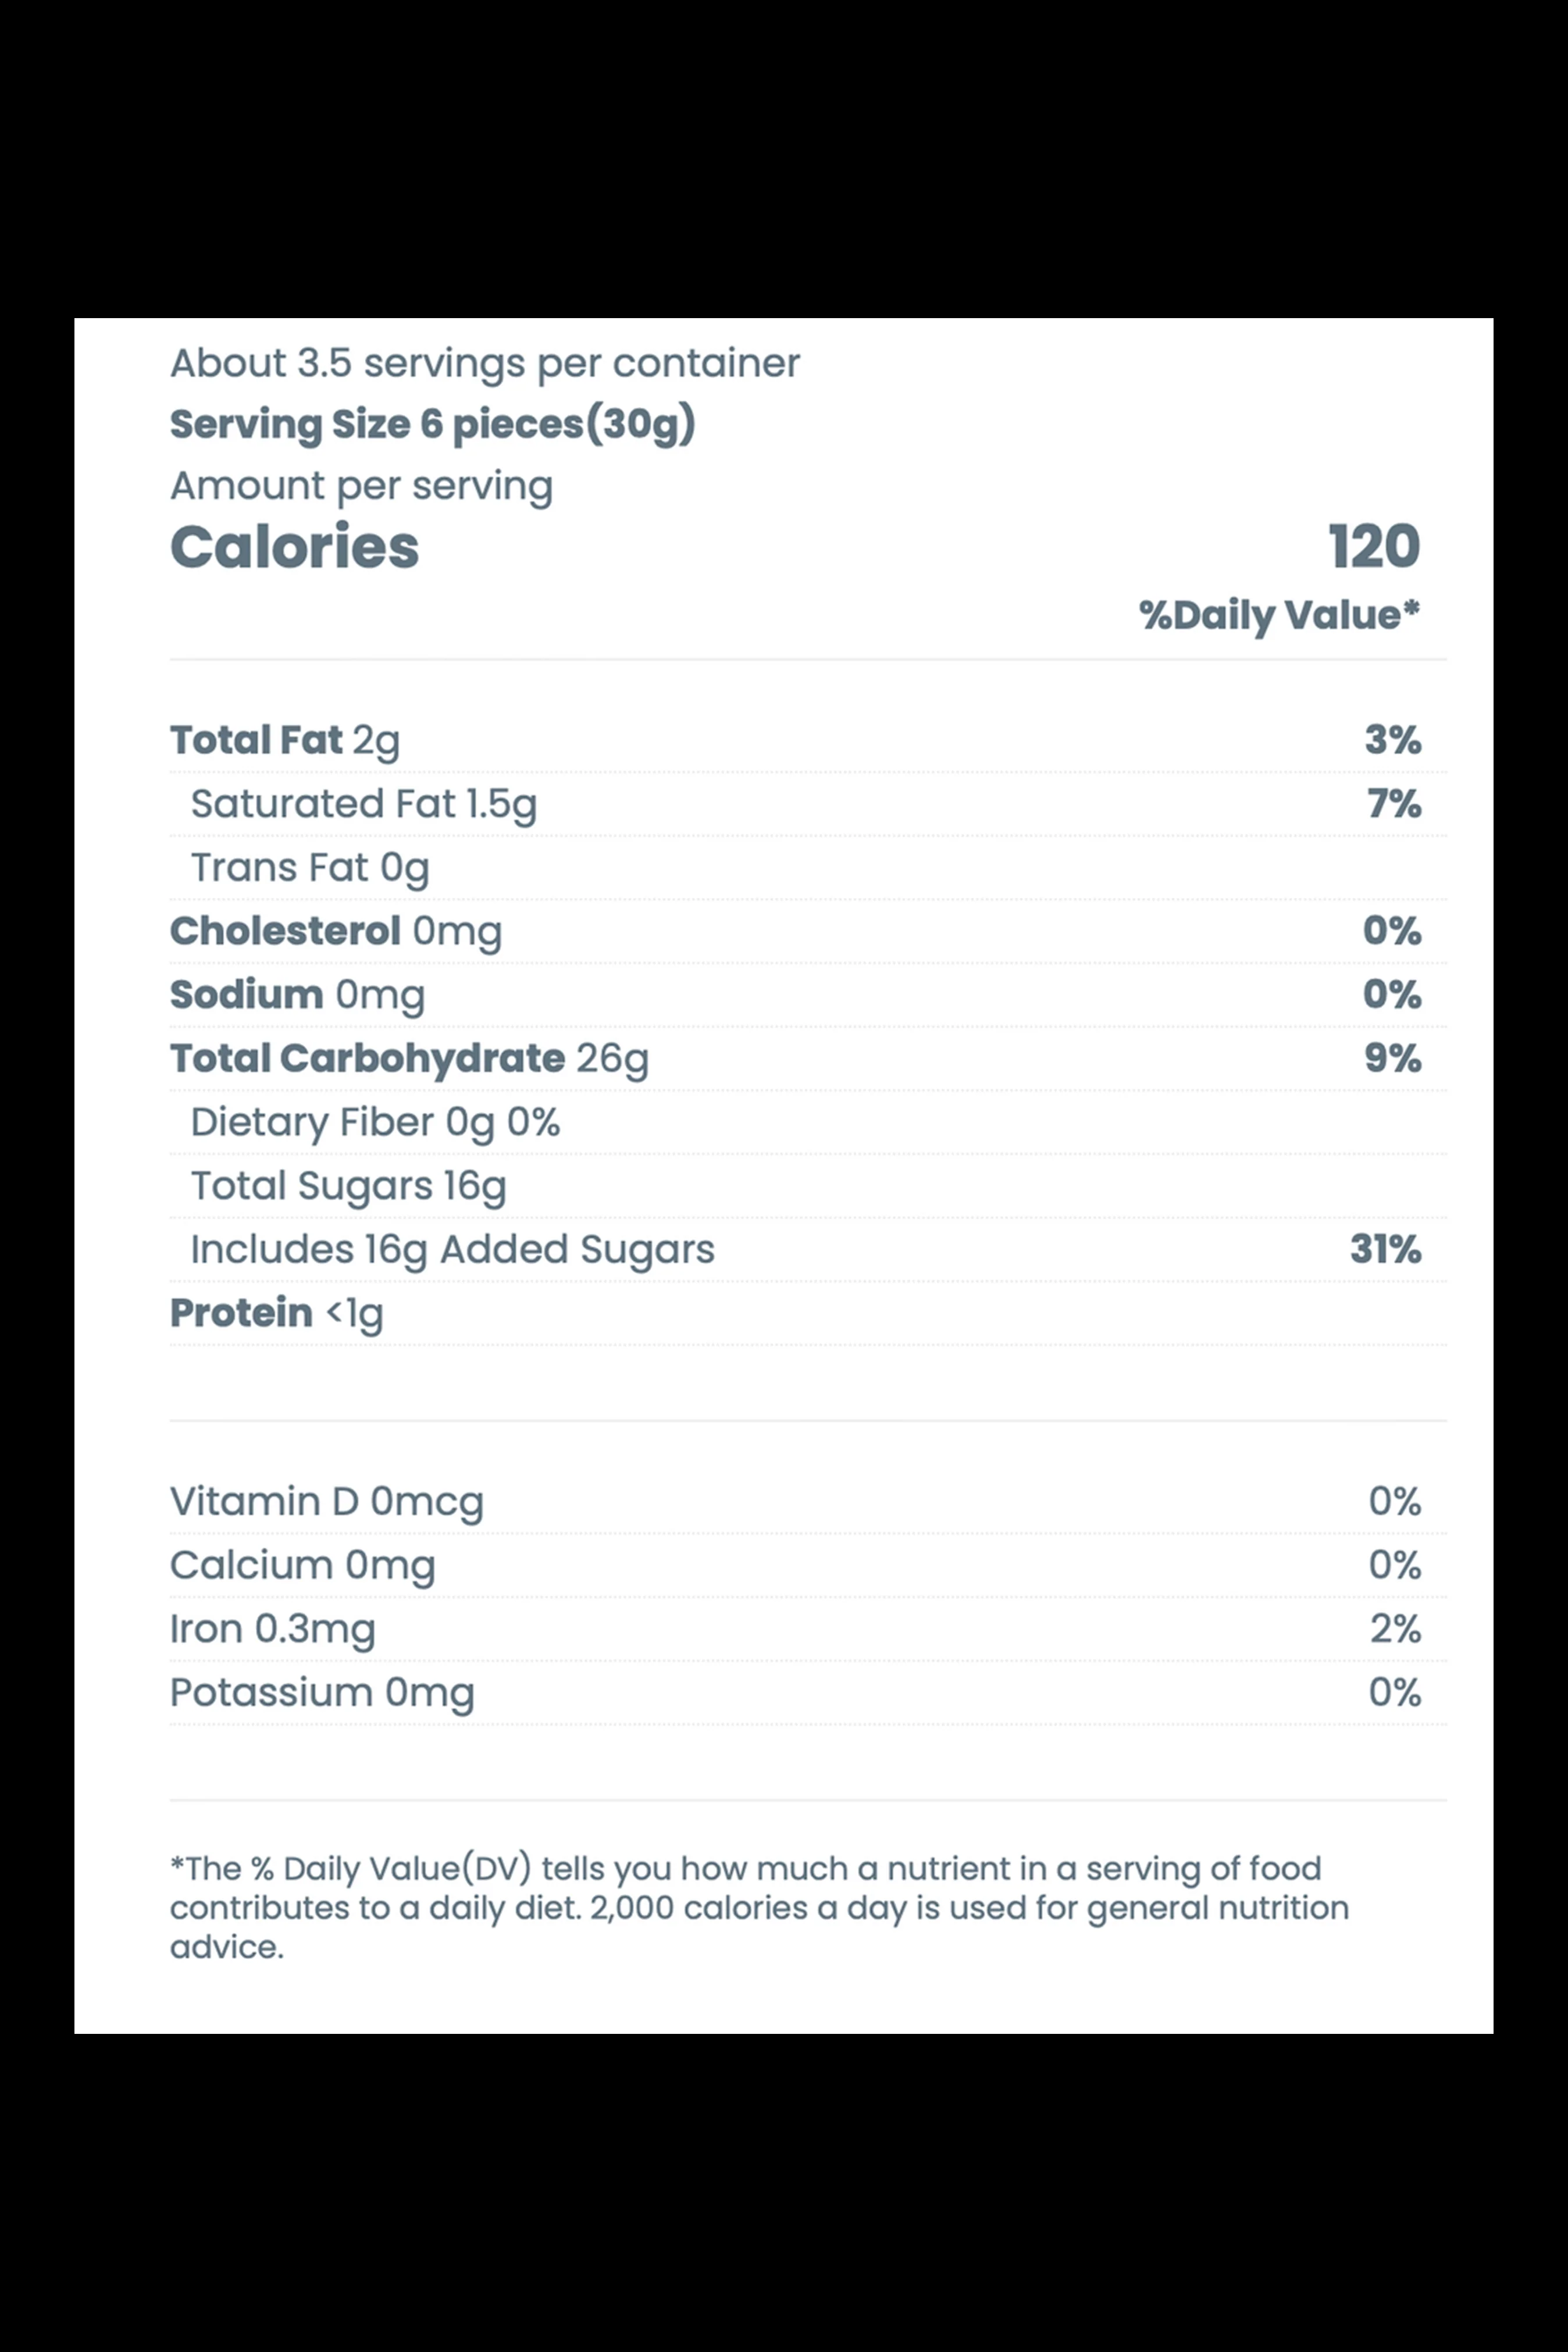Select the Calcium 0mg row
1568x2352 pixels.
tap(808, 1565)
